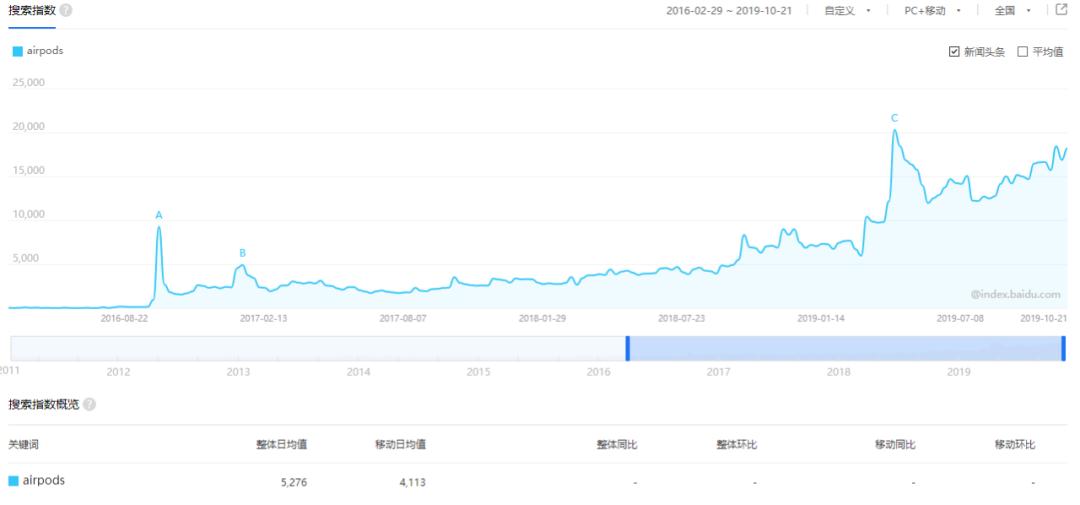The image size is (1080, 505).
Task: Toggle the airpods legend color square
Action: coord(18,51)
